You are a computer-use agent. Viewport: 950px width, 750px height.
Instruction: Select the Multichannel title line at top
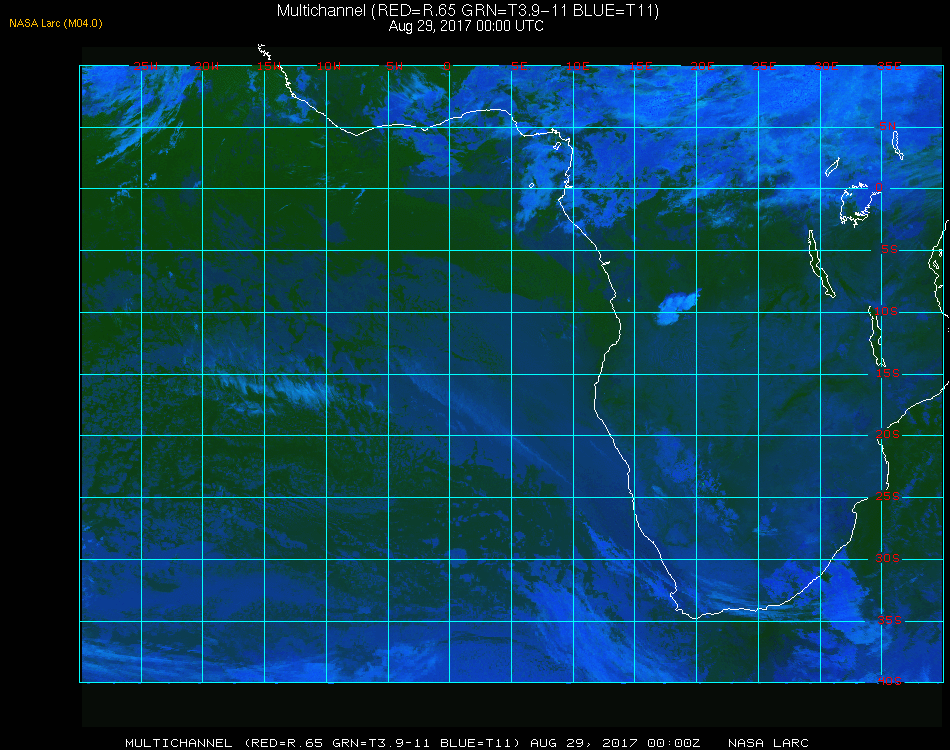(468, 10)
